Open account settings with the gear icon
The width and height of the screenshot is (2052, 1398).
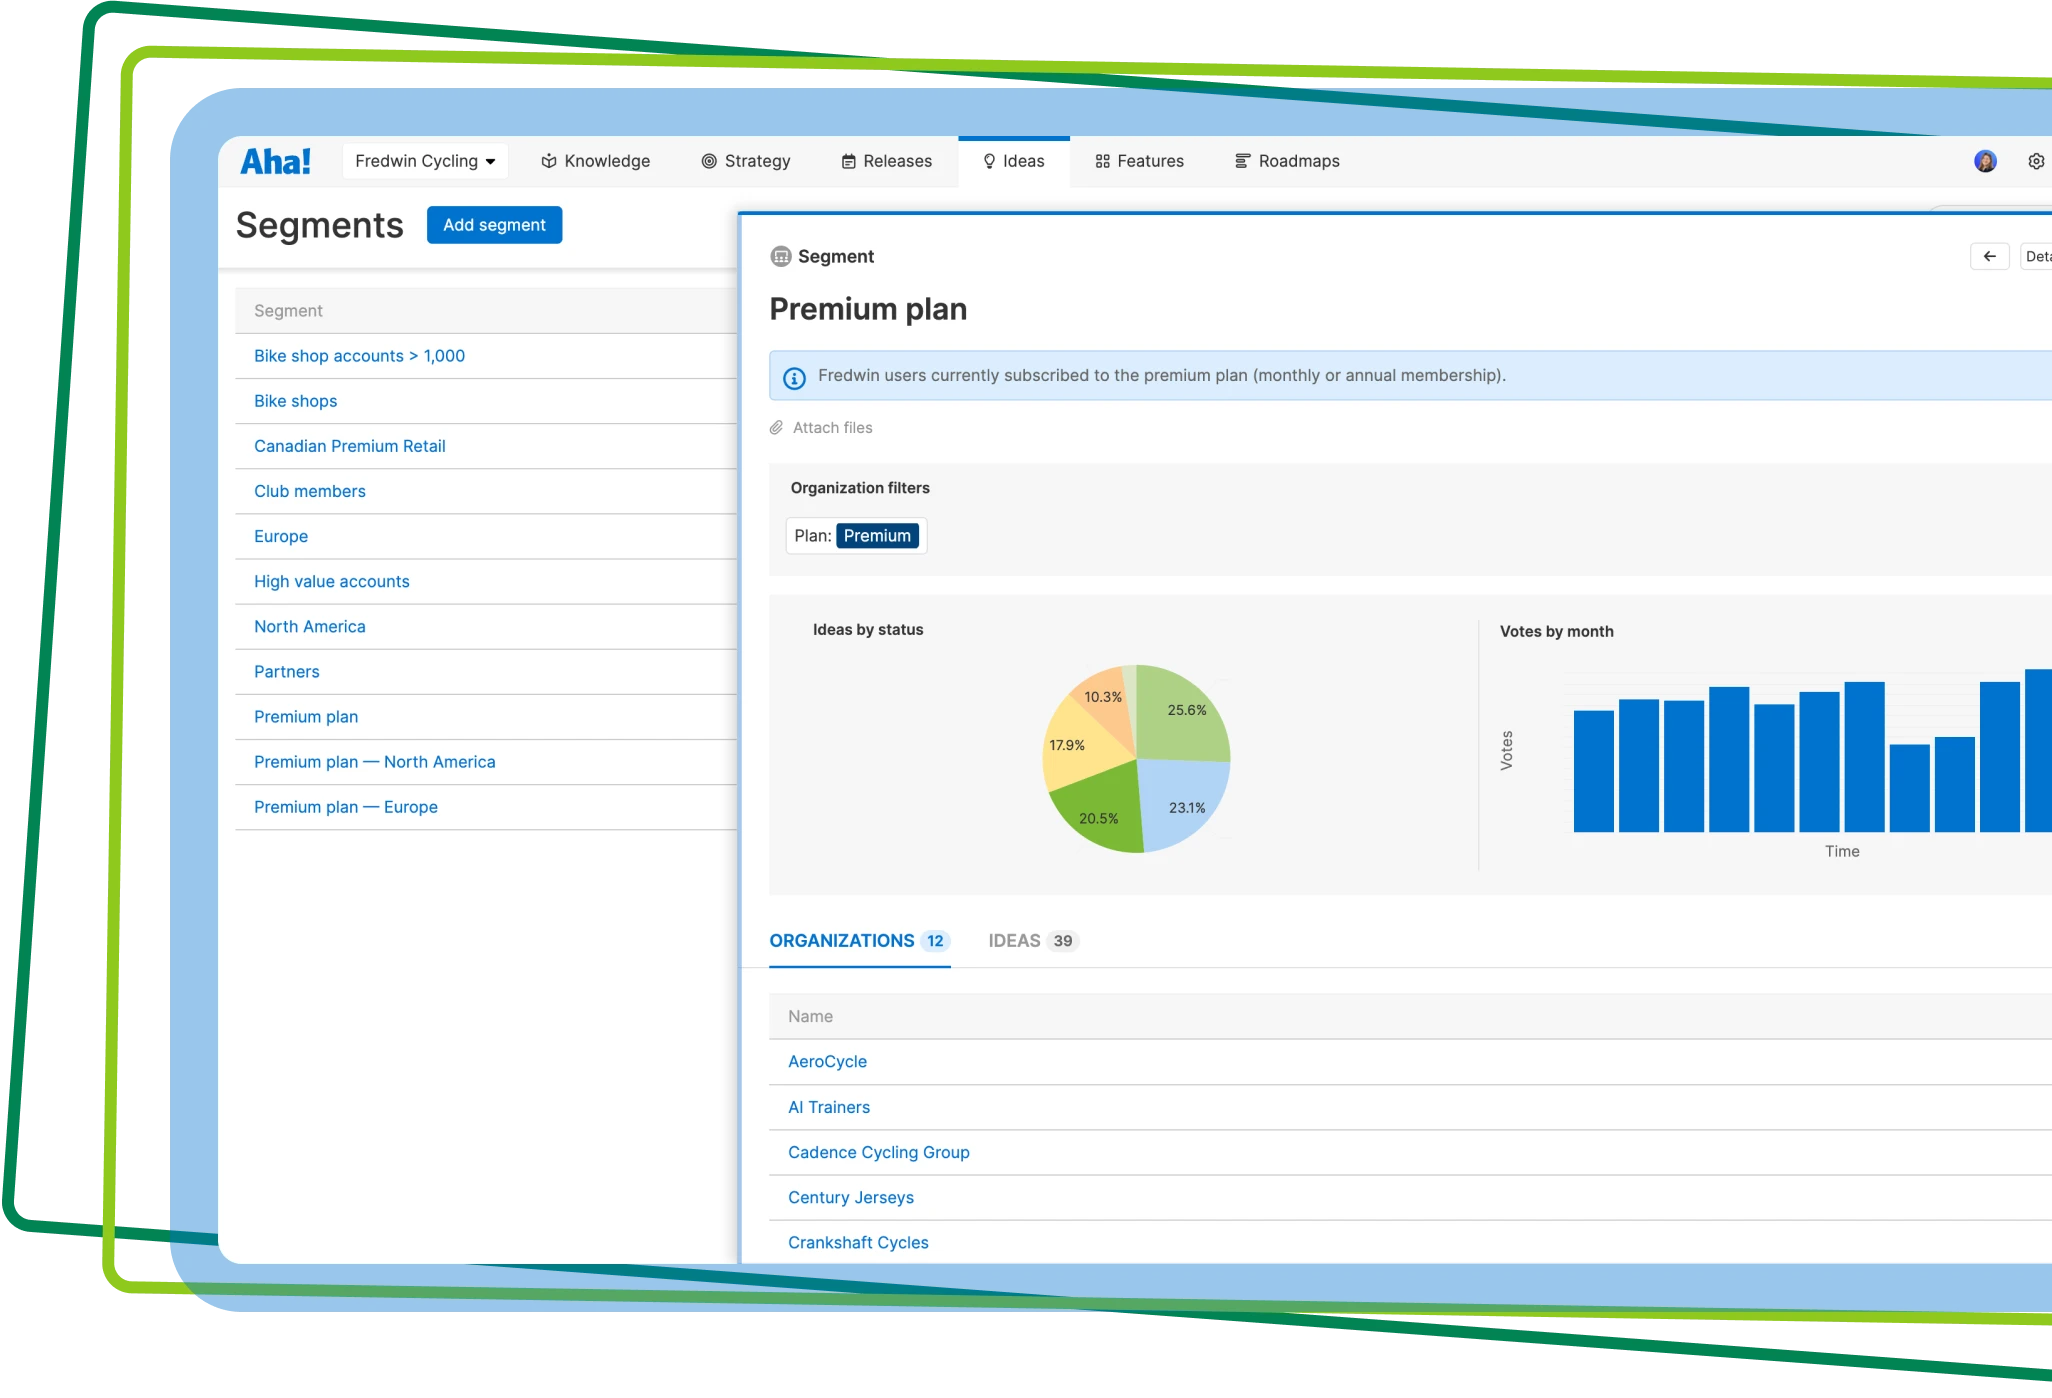2036,160
